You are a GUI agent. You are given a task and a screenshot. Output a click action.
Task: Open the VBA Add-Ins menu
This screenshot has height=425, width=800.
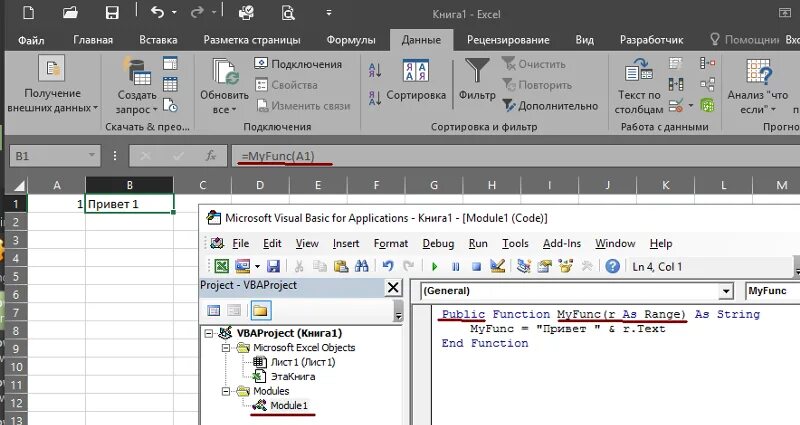click(x=562, y=243)
